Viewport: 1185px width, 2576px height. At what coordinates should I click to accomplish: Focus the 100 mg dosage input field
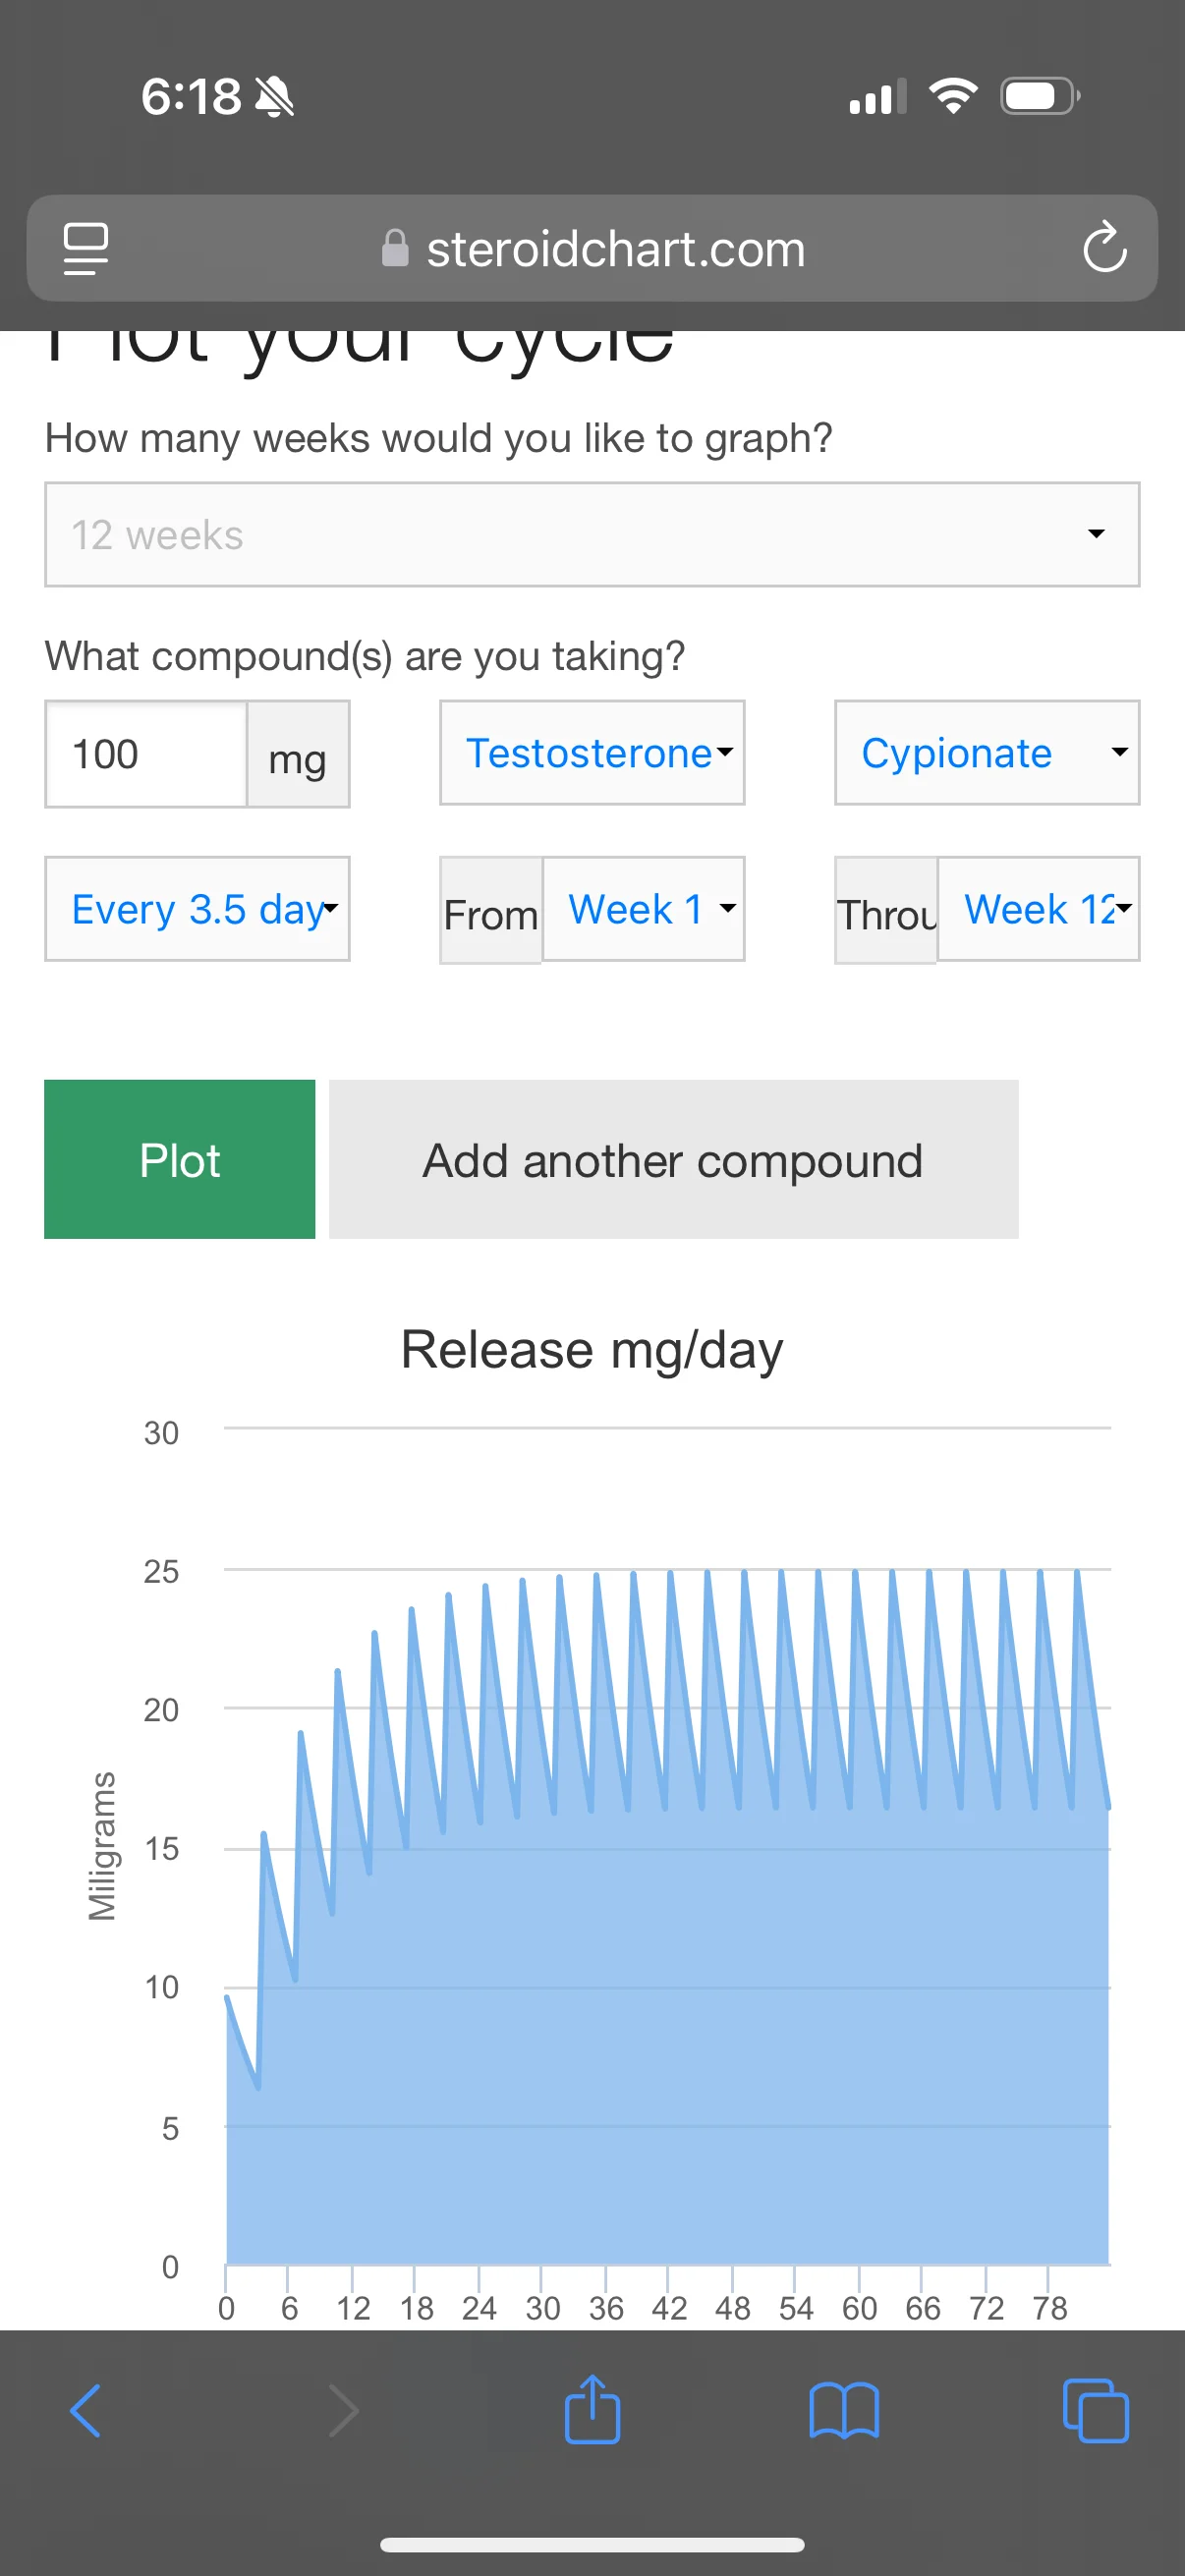(146, 754)
